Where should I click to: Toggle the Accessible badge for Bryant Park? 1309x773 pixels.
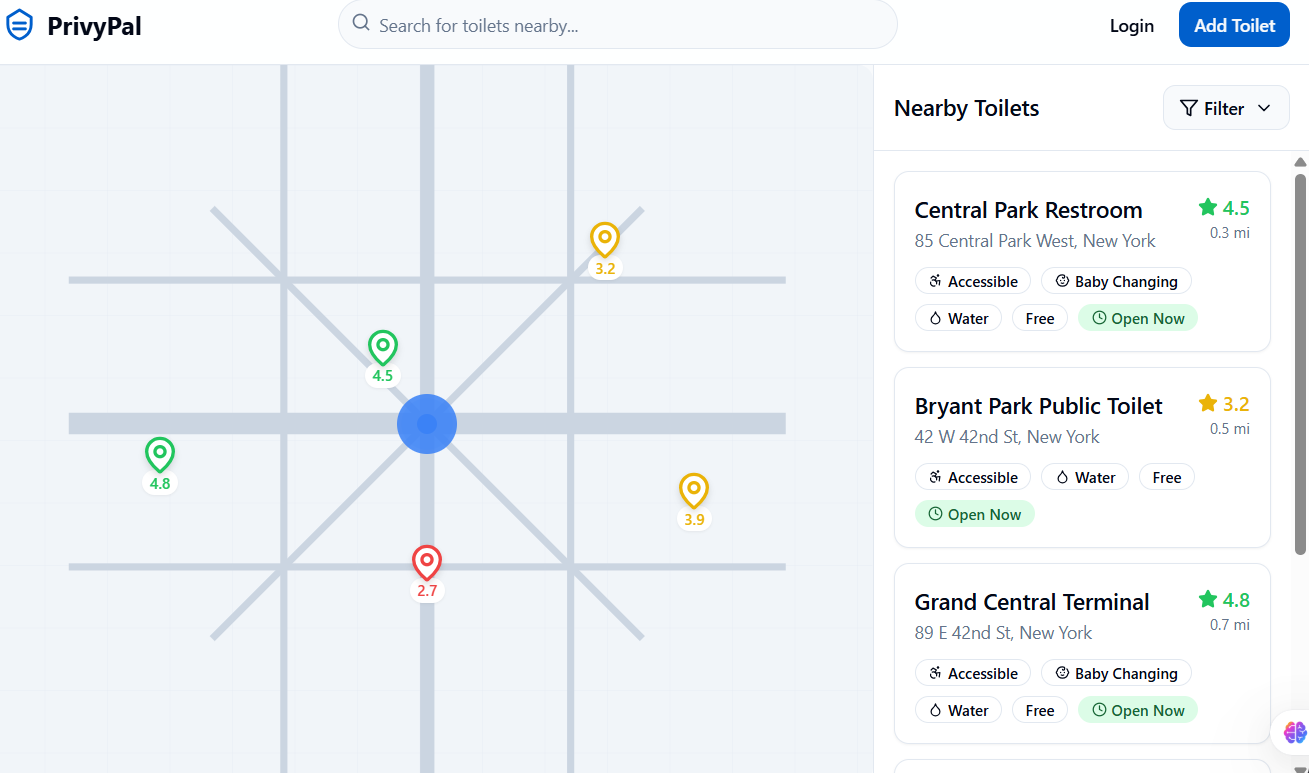pyautogui.click(x=972, y=477)
